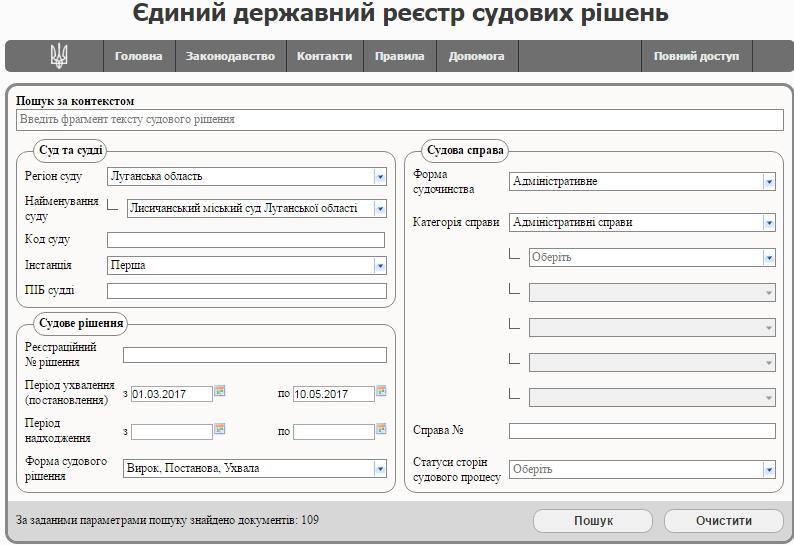Open the Форма судового рішення dropdown
This screenshot has height=545, width=794.
[380, 468]
